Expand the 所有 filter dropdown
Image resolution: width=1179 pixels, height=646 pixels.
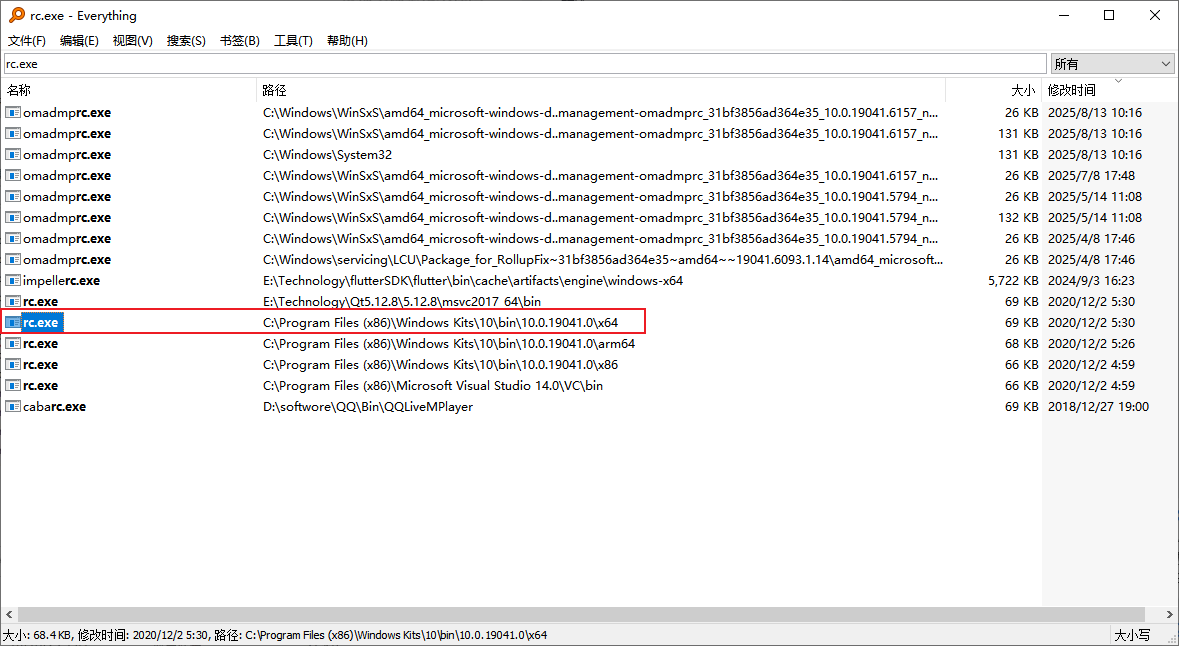coord(1112,64)
